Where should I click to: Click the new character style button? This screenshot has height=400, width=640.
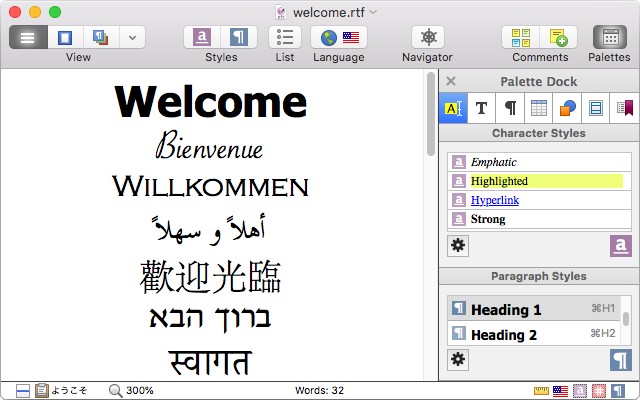[x=621, y=246]
